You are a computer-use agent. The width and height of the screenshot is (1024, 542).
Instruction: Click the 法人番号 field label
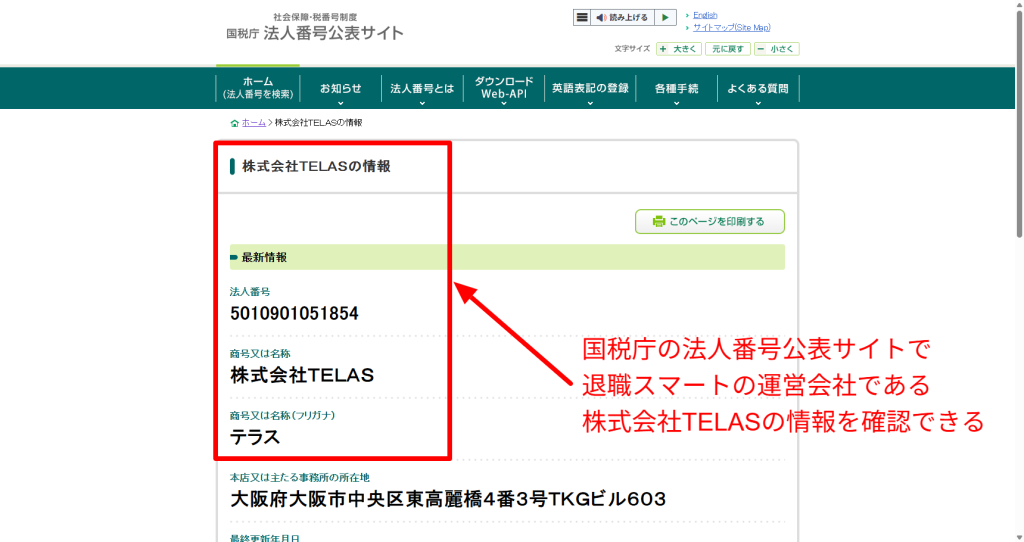click(x=250, y=292)
